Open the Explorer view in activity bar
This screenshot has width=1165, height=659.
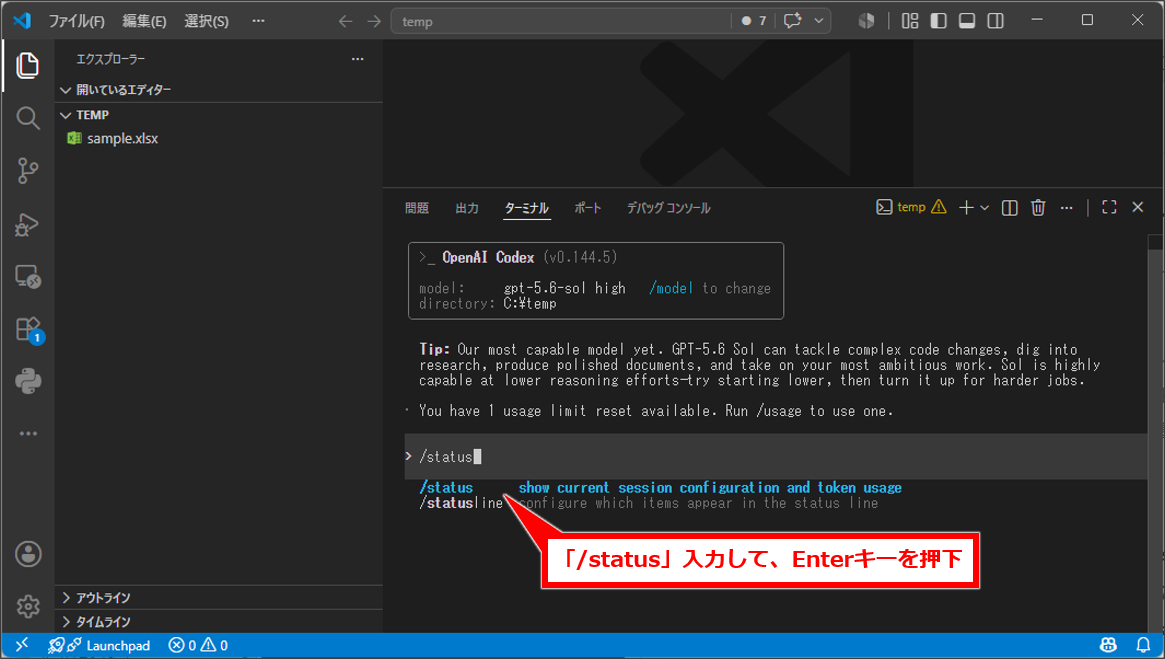coord(27,65)
